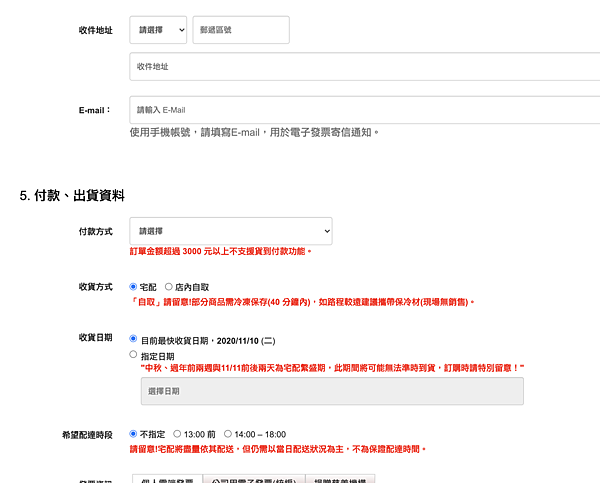Click the 「自取」請留意 red notice

click(302, 302)
